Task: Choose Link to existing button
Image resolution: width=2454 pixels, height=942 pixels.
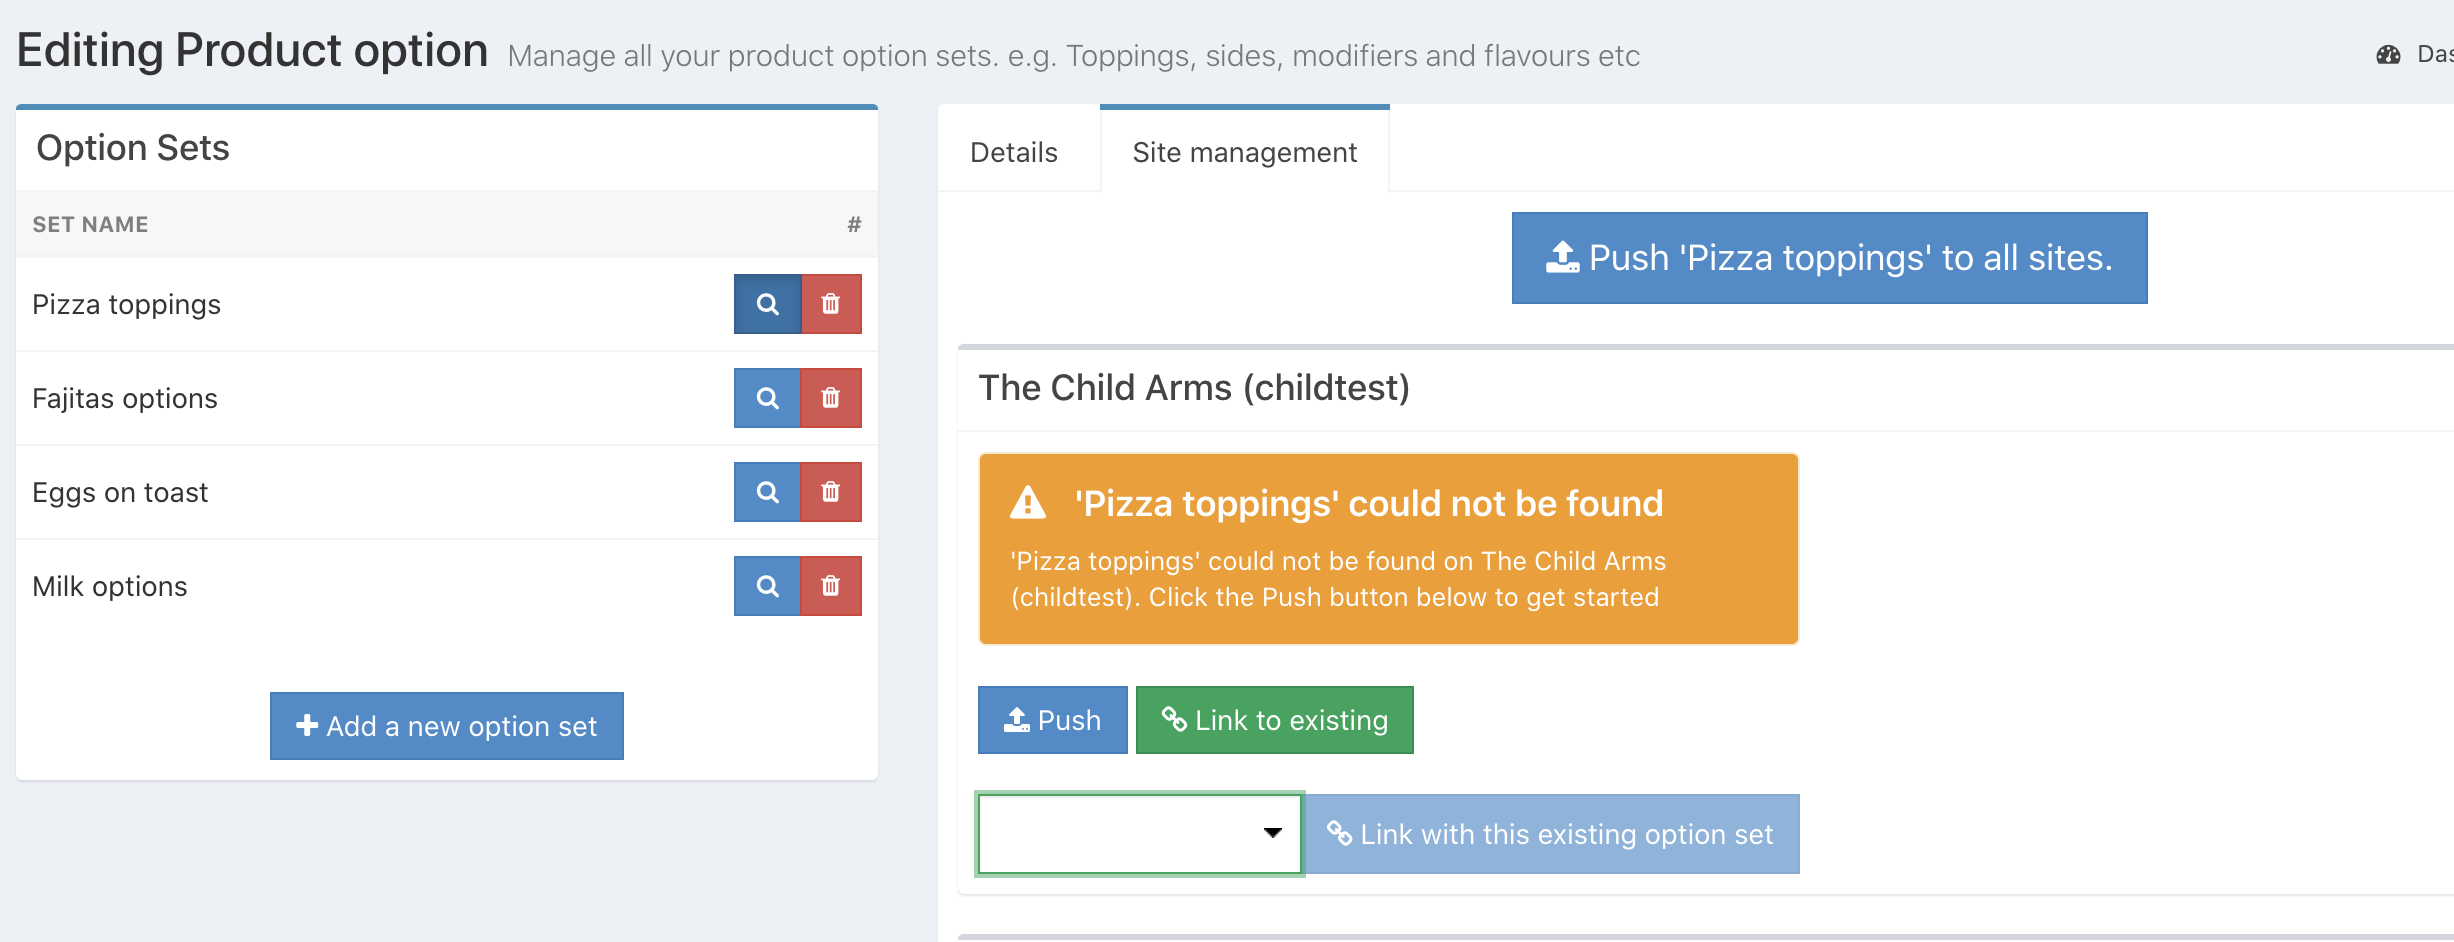Action: (x=1274, y=720)
